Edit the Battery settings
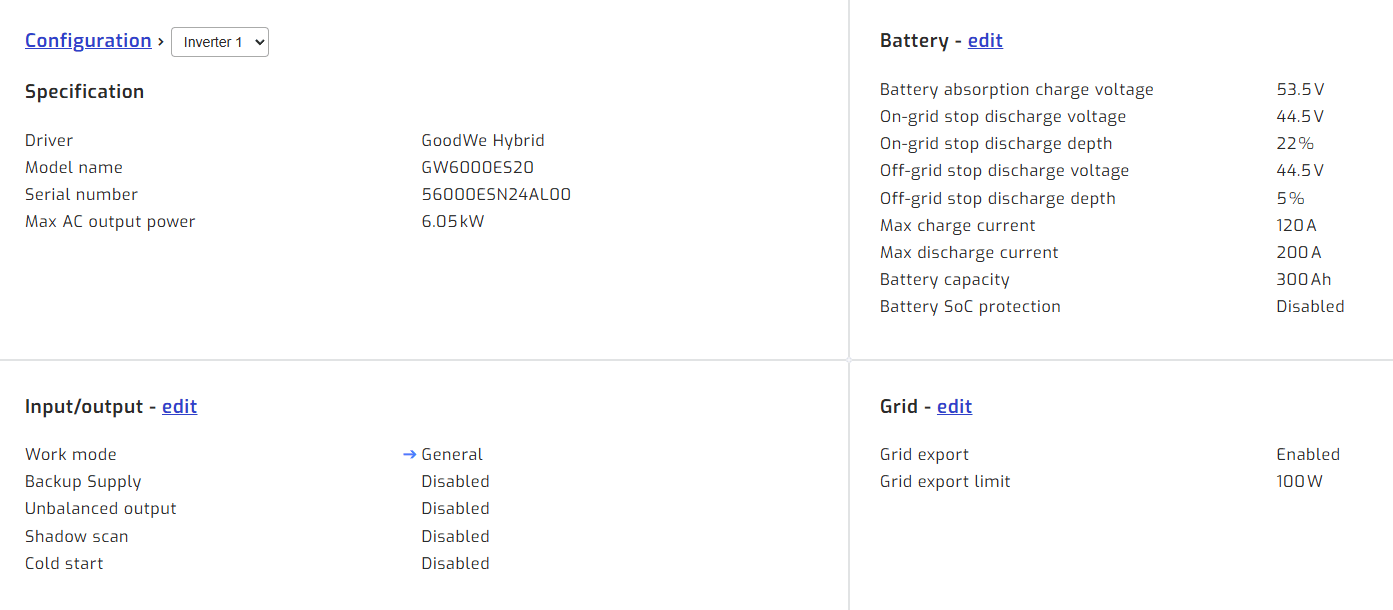This screenshot has width=1393, height=610. pos(985,41)
